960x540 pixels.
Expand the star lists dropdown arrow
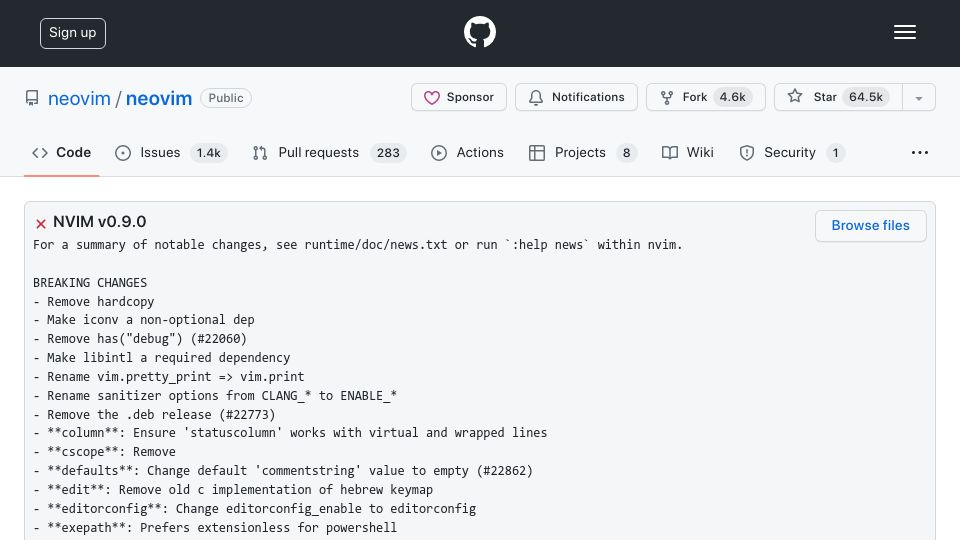(x=918, y=98)
